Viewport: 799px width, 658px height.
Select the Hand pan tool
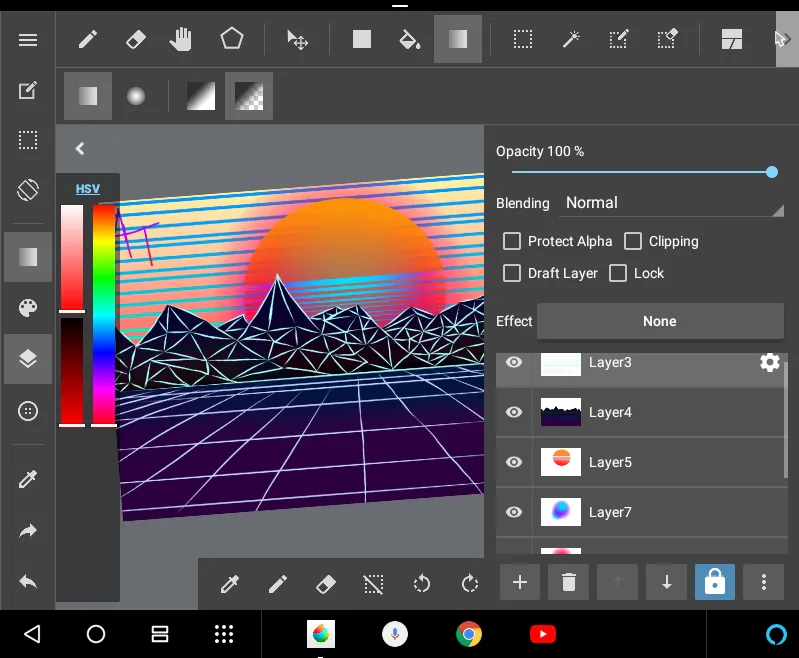point(180,39)
